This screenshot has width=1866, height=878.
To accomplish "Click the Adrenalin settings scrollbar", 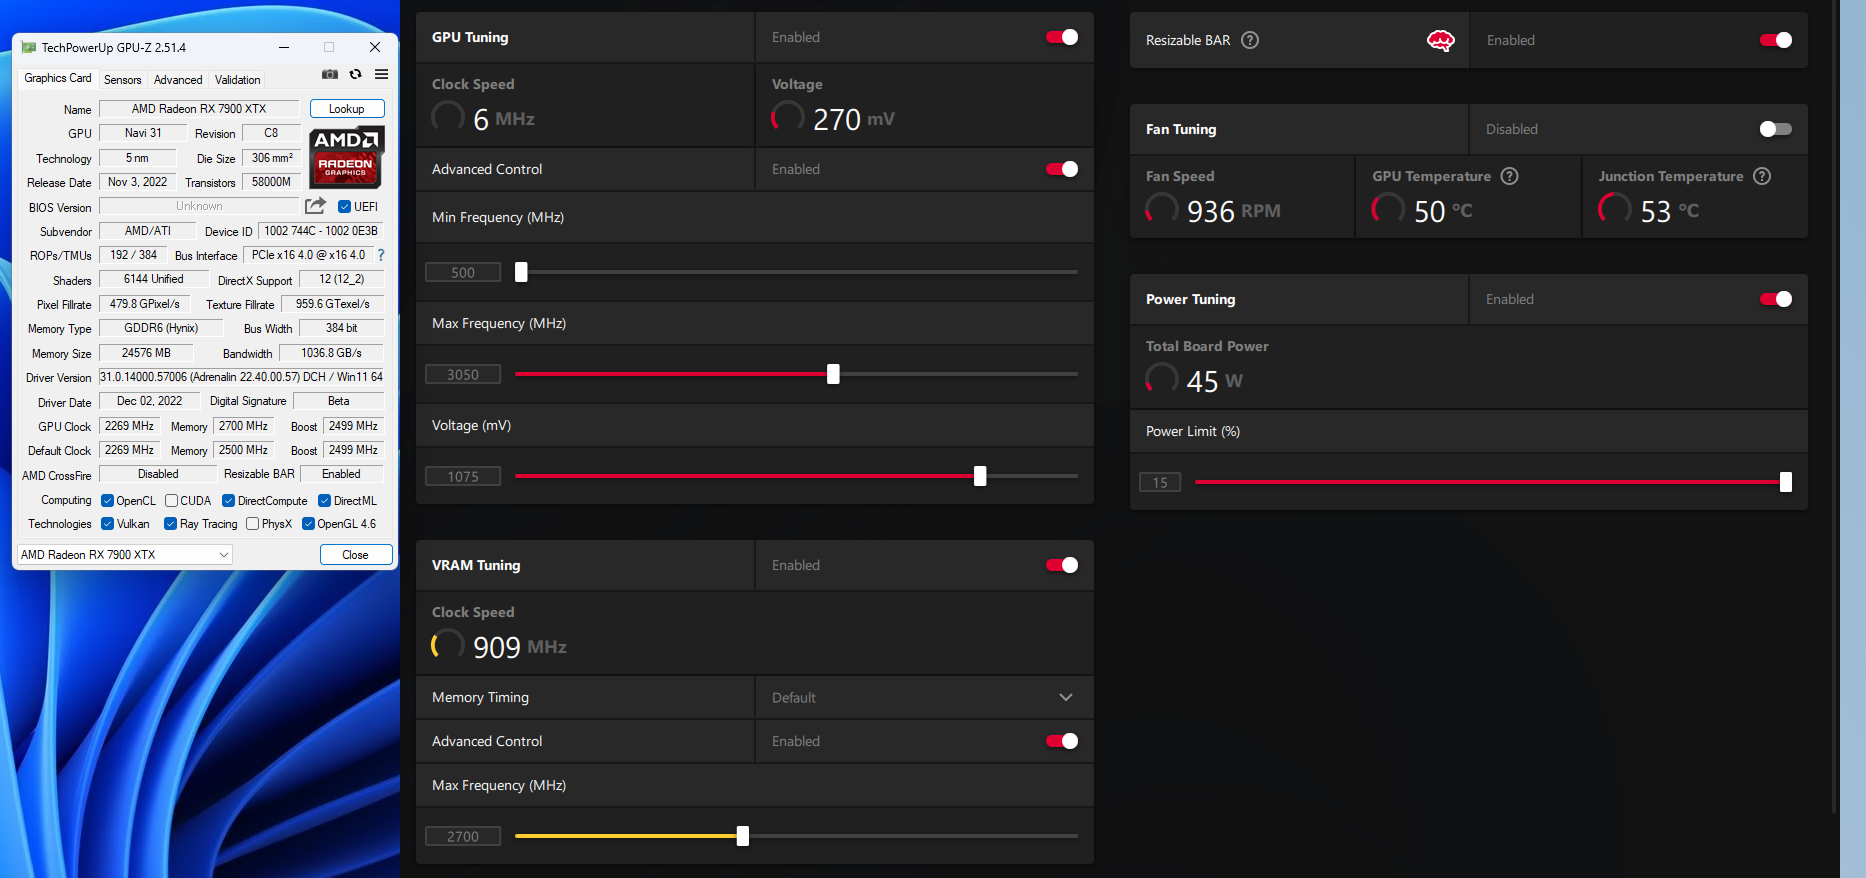I will click(x=1833, y=405).
